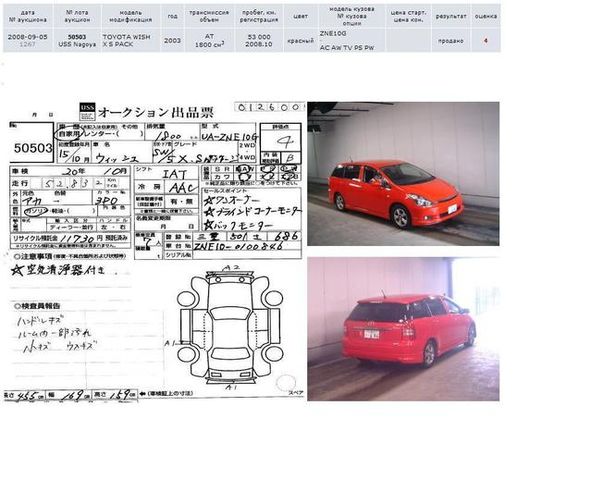591x480 pixels.
Task: Click the 'оценка' column header
Action: (x=486, y=16)
